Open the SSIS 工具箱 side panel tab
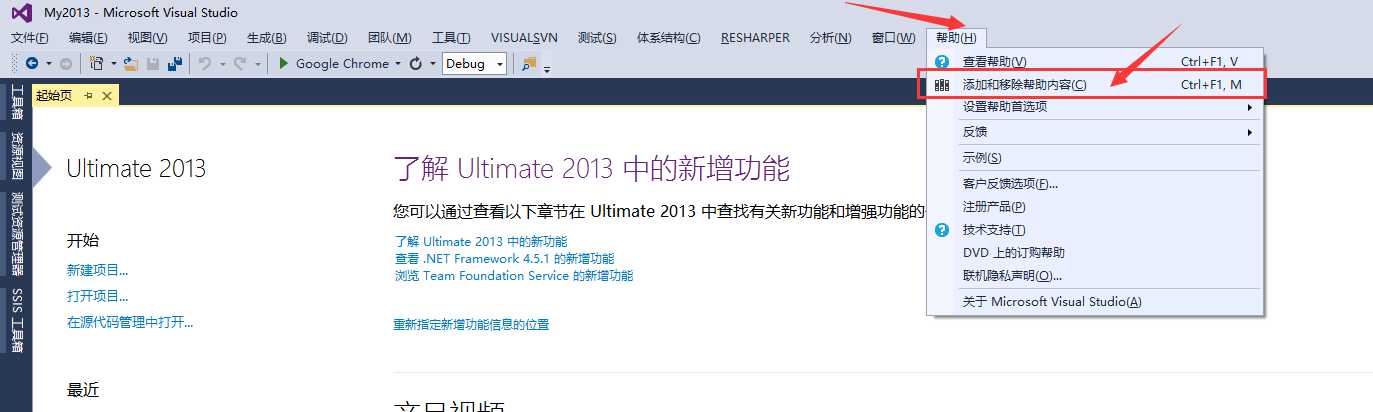 click(17, 320)
